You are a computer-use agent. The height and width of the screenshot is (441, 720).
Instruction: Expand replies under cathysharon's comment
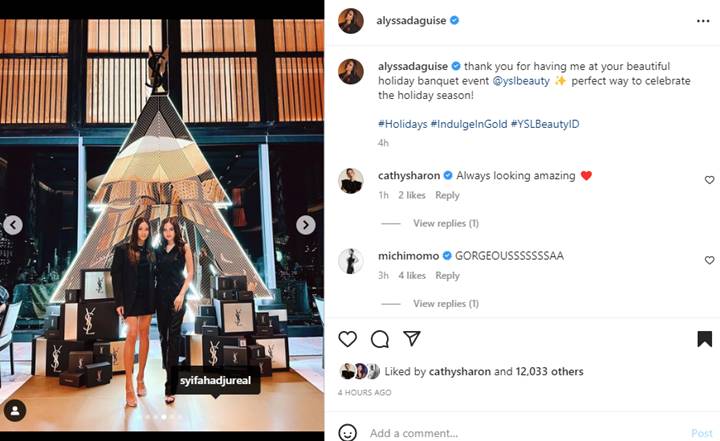(445, 223)
